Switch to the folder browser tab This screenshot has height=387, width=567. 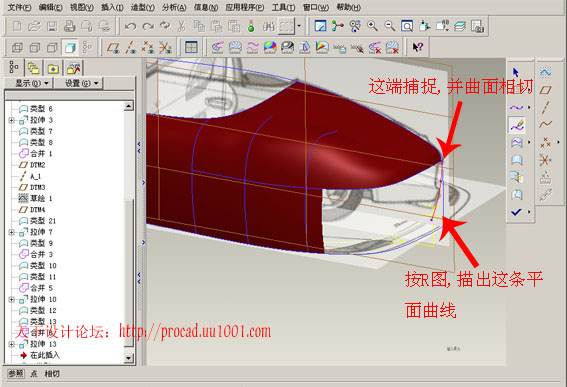[33, 68]
